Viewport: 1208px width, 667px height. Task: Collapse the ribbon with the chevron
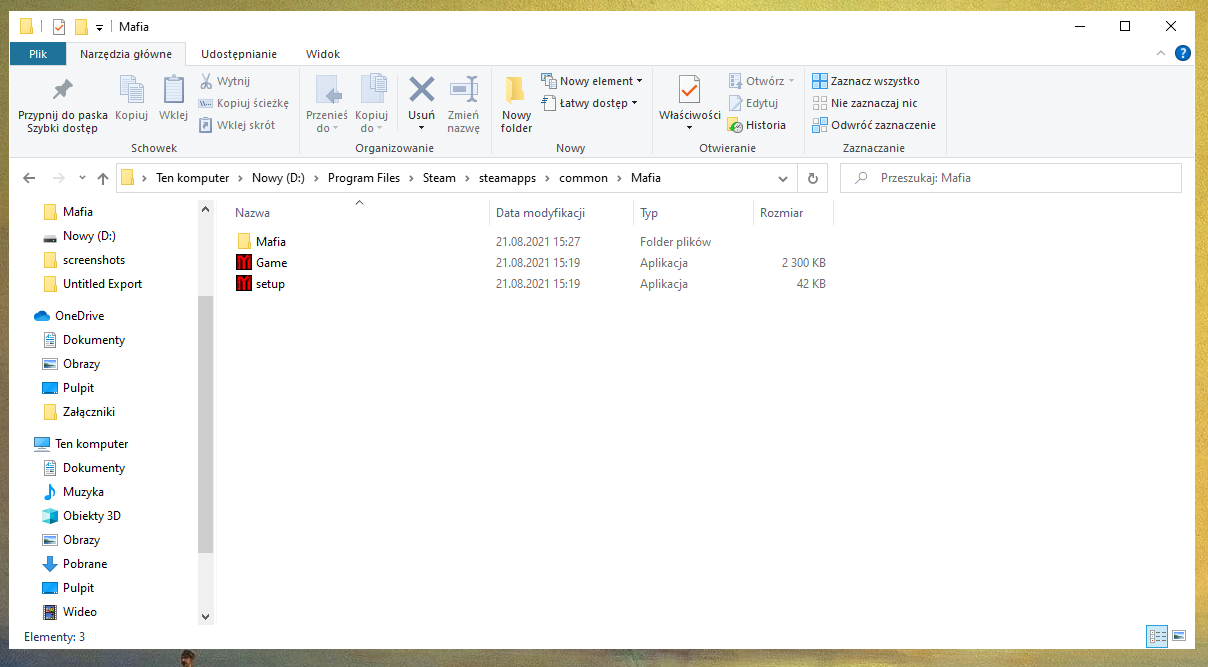pyautogui.click(x=1161, y=54)
